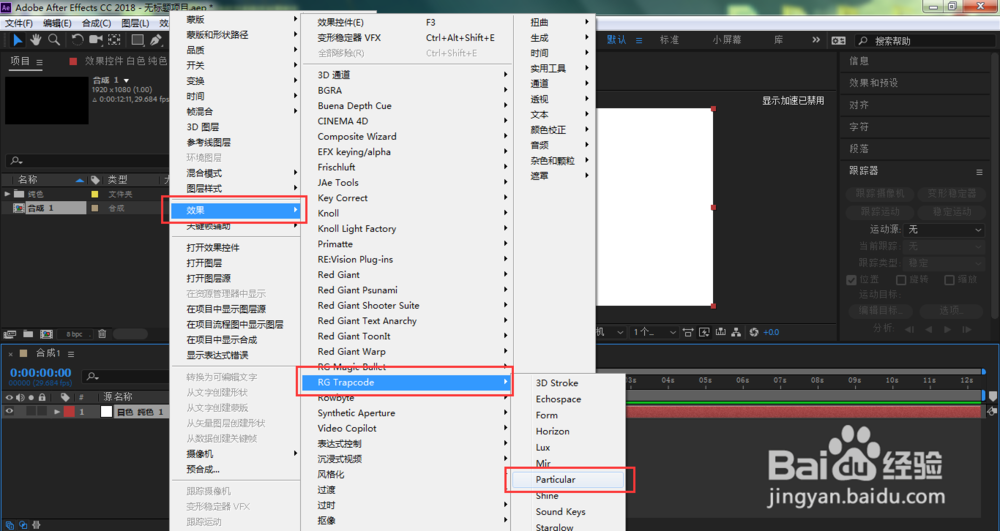Toggle solo switch for 白色 纯色 1 layer

(x=31, y=412)
